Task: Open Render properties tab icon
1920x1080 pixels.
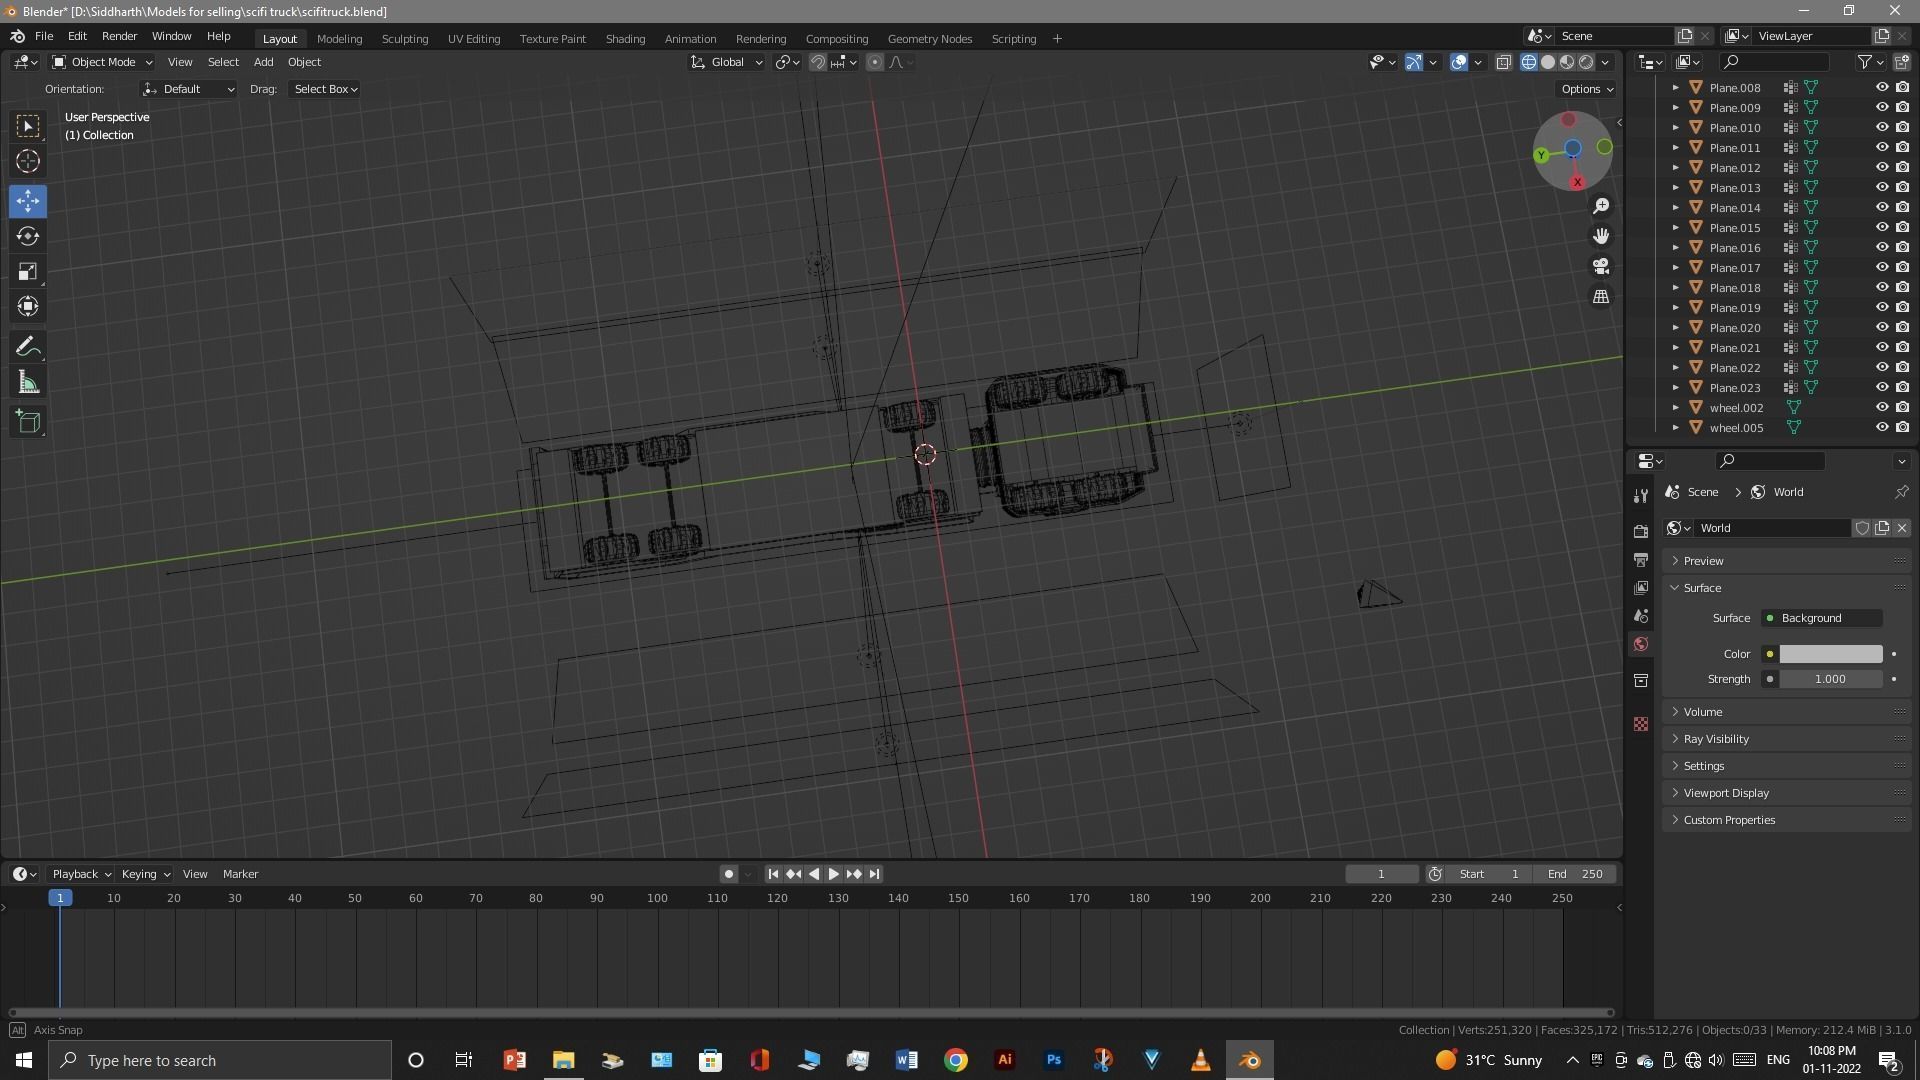Action: click(x=1641, y=531)
